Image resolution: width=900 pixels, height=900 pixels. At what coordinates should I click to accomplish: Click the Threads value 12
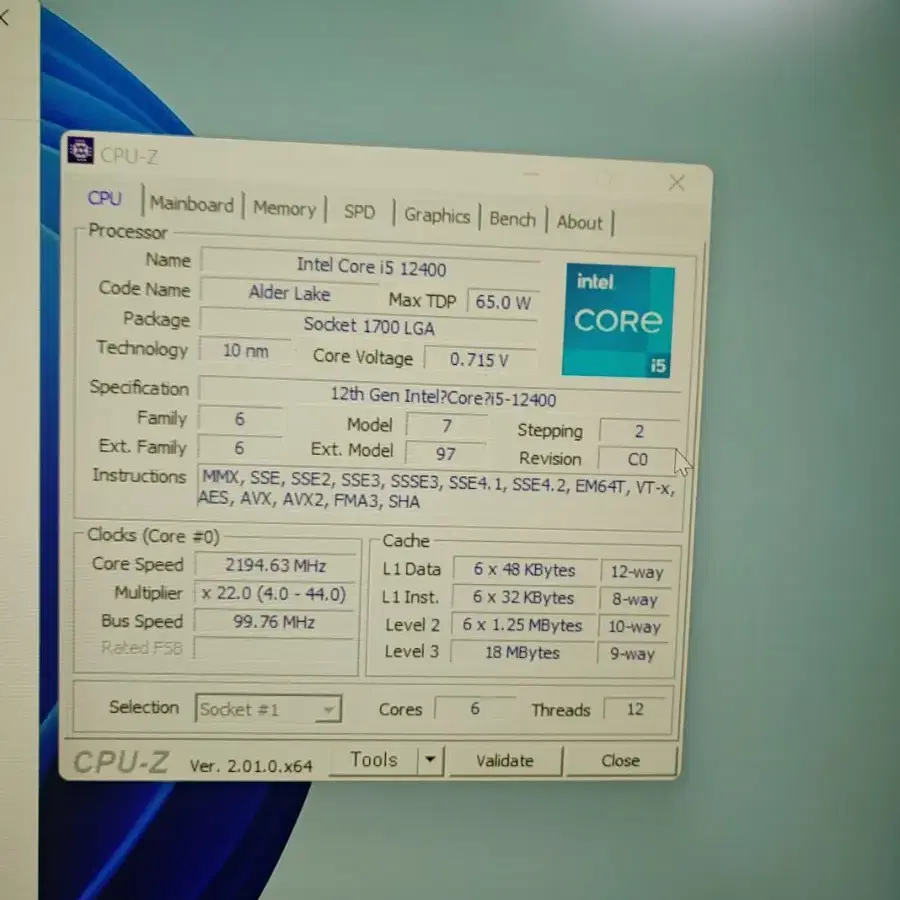click(x=635, y=709)
